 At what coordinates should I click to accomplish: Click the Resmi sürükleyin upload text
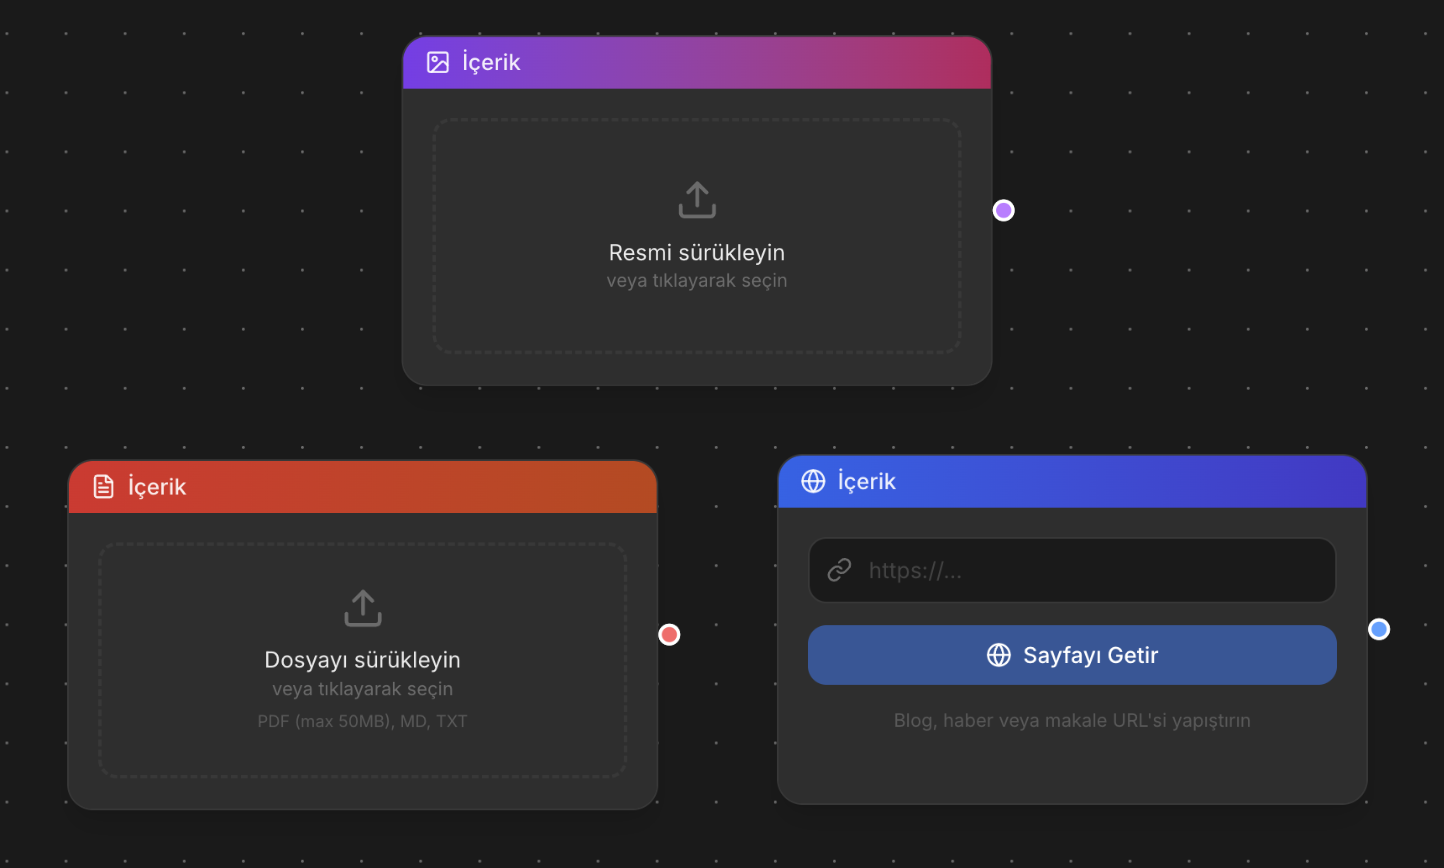click(697, 253)
